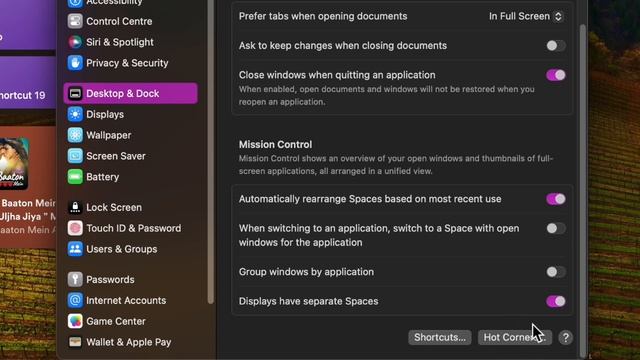Click the sidebar vertical scrollbar

(x=211, y=151)
